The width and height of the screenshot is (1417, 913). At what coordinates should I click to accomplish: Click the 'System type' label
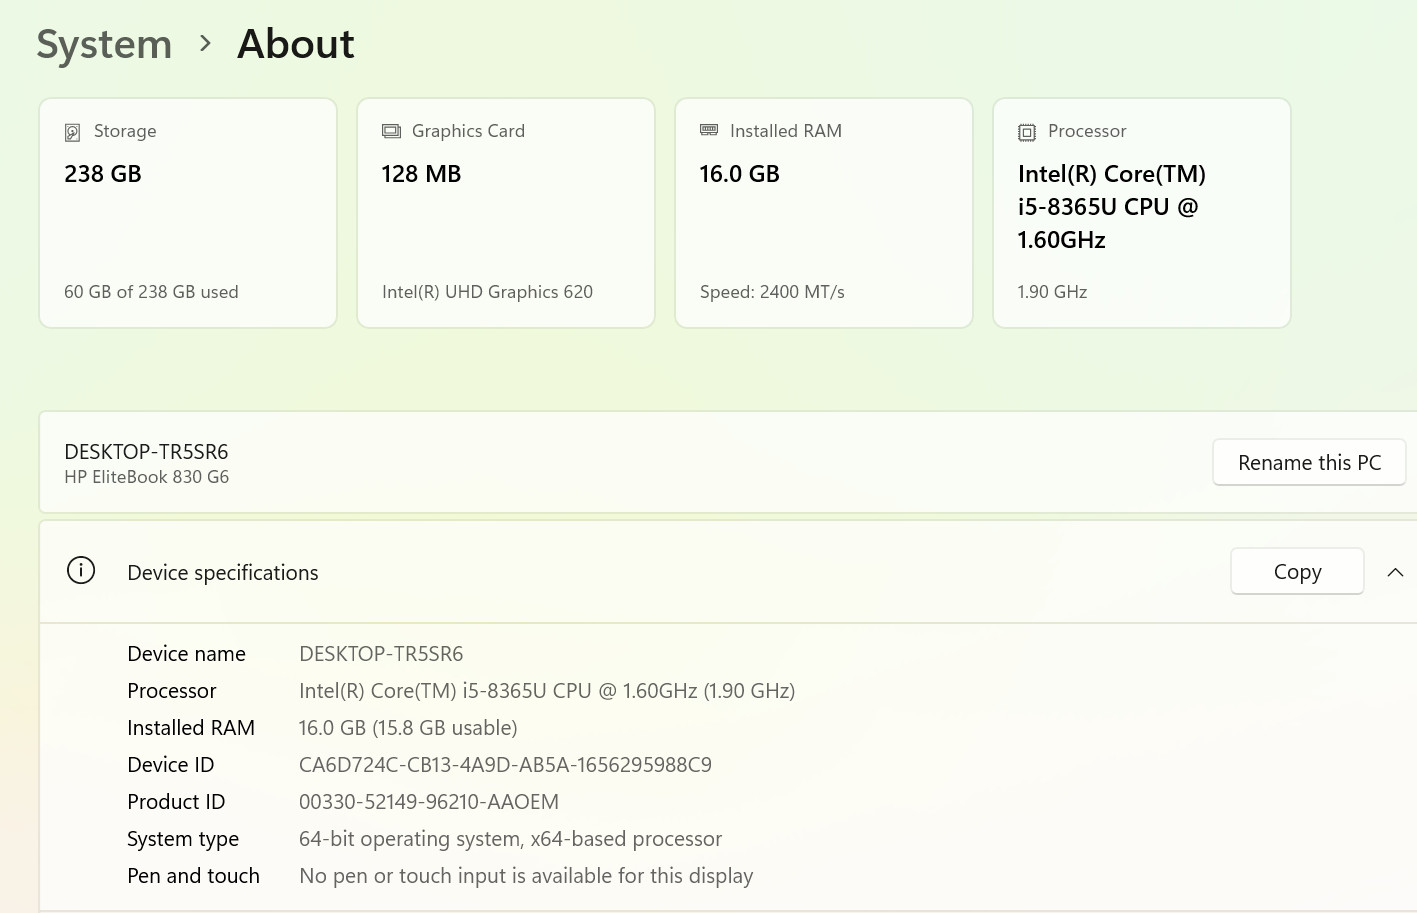tap(183, 839)
